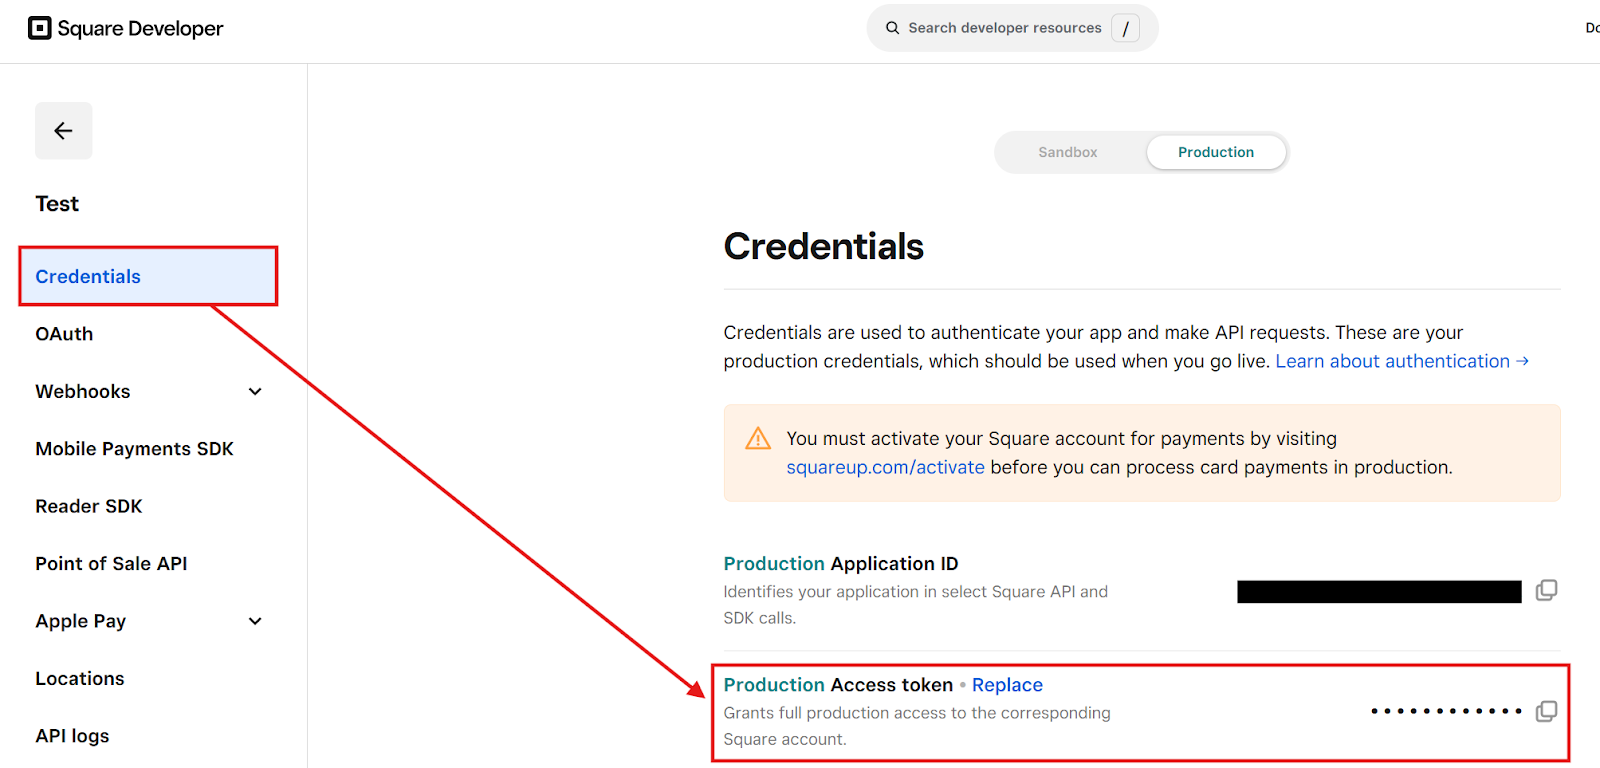Copy the Production Application ID
This screenshot has width=1600, height=768.
[1546, 591]
